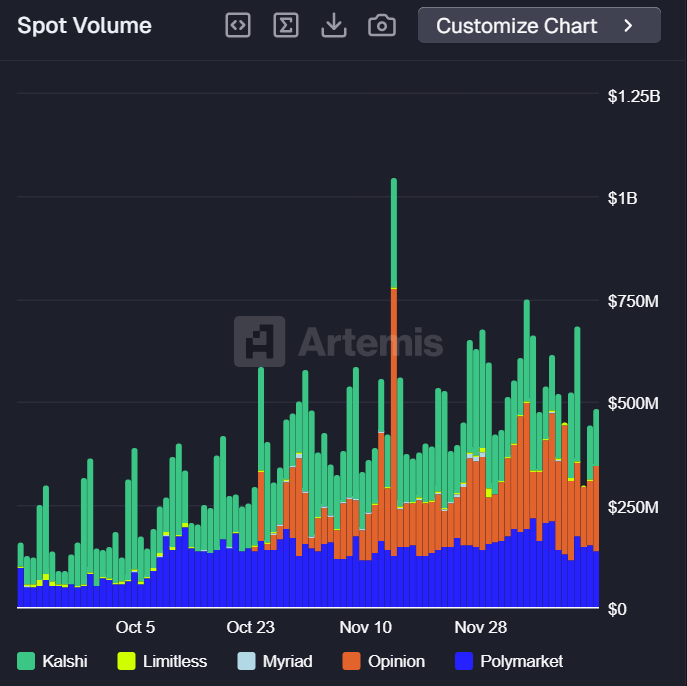Click the Spot Volume title
687x686 pixels.
pyautogui.click(x=85, y=26)
